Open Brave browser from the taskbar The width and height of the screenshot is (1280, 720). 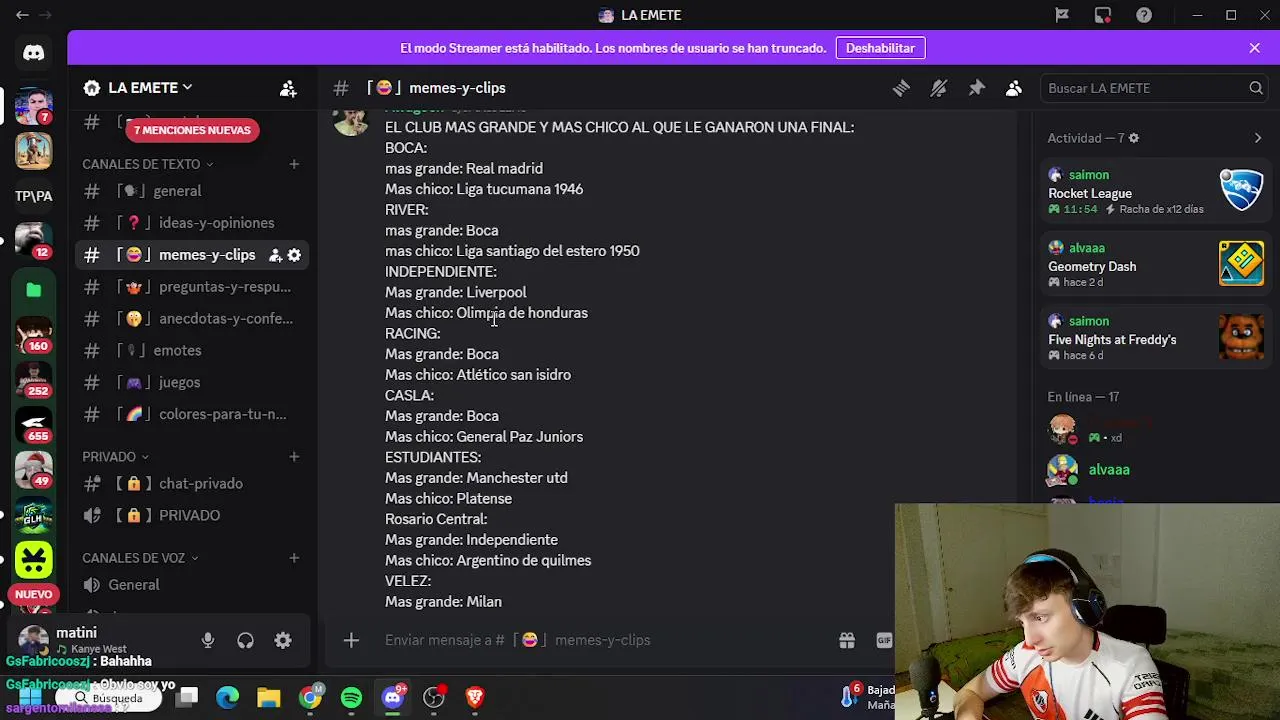(x=475, y=697)
